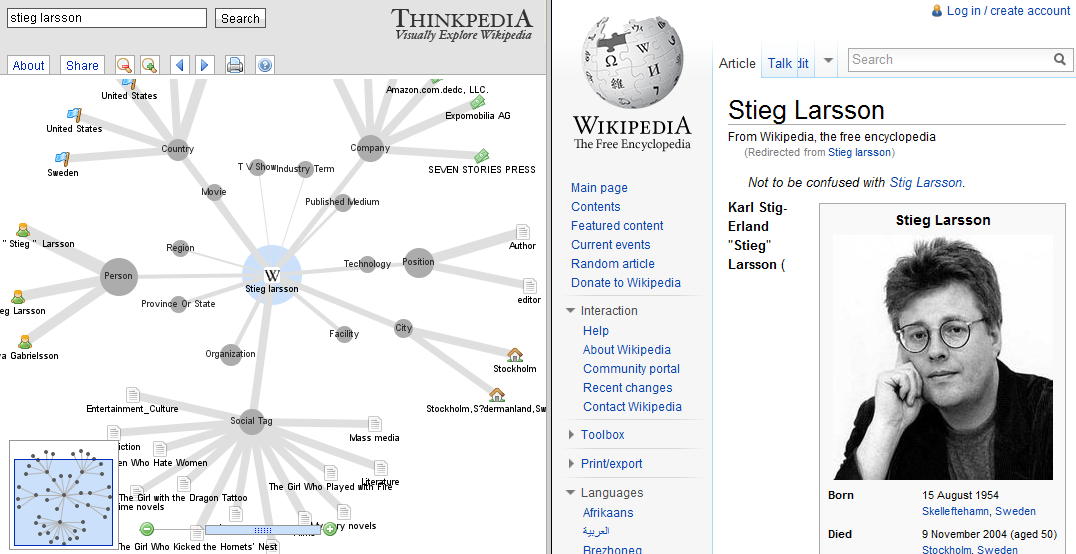The width and height of the screenshot is (1076, 554).
Task: Click the print icon in Thinkpedia toolbar
Action: point(235,65)
